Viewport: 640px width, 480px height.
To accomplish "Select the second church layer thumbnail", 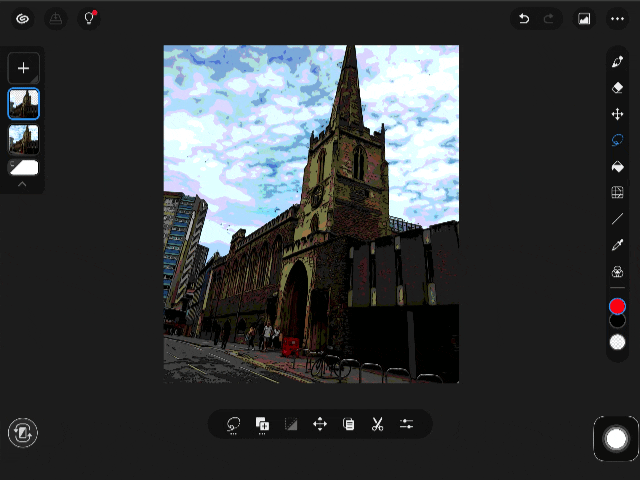I will point(24,137).
